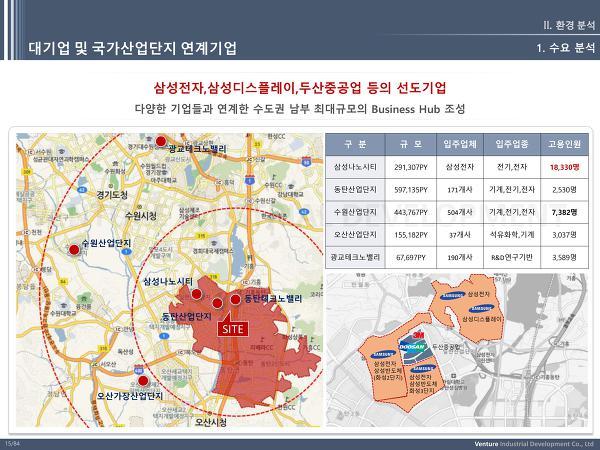Click the 597,135PY cell
Screen dimensions: 600x450
[411, 190]
